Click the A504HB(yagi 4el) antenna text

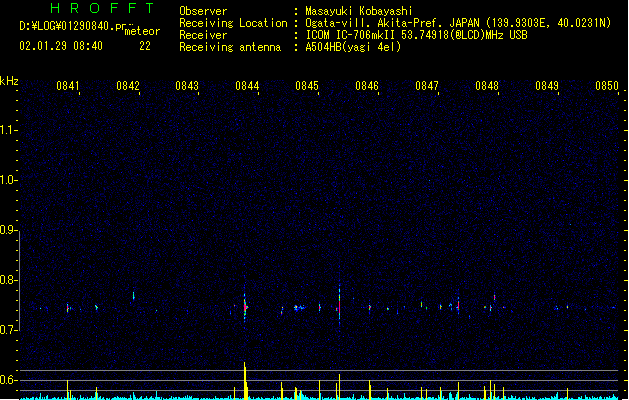point(353,47)
